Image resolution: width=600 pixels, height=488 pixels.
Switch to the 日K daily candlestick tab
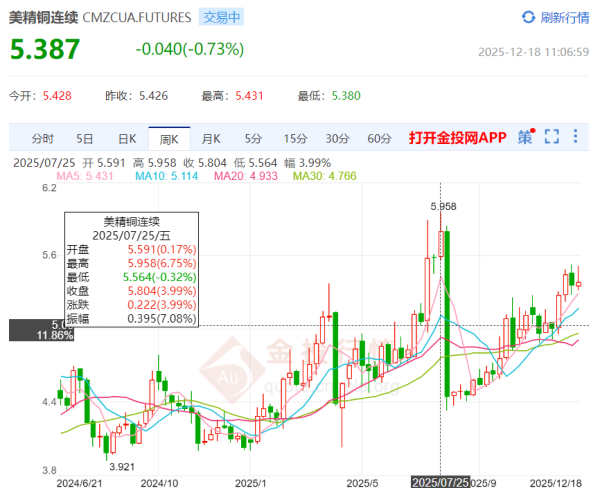tap(126, 139)
